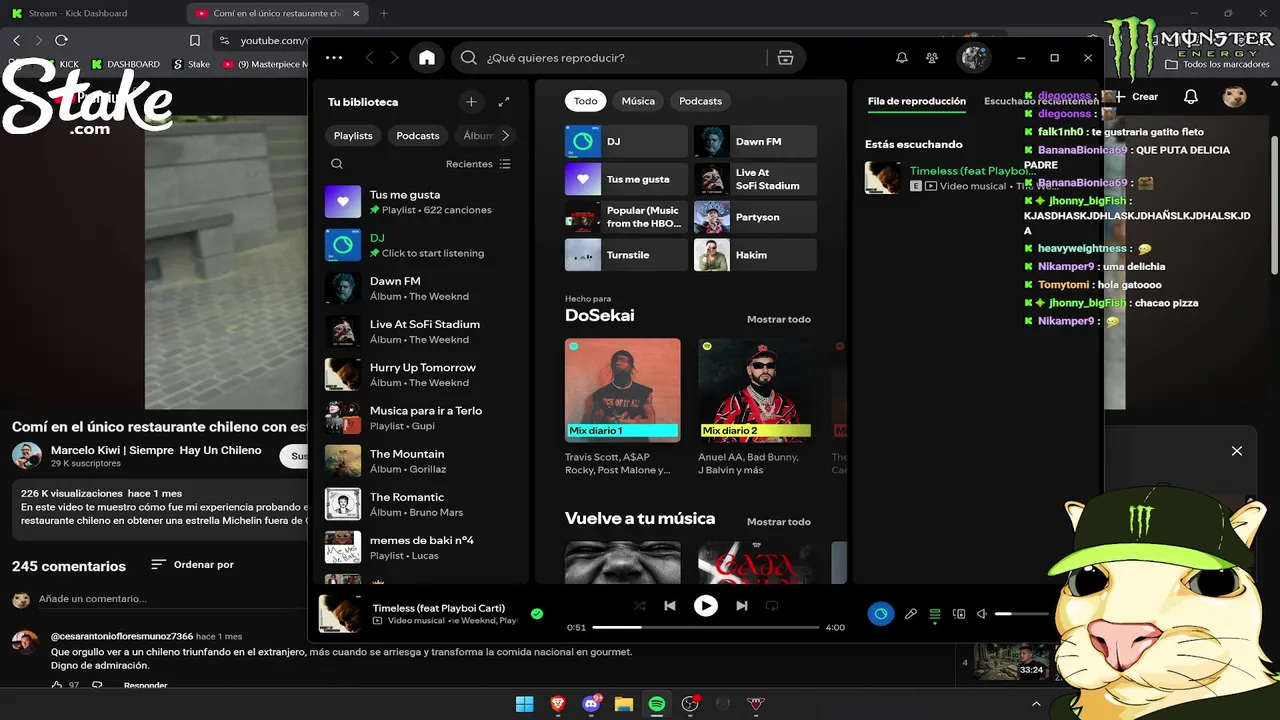Create playlist with plus icon in library
This screenshot has height=720, width=1280.
click(471, 102)
